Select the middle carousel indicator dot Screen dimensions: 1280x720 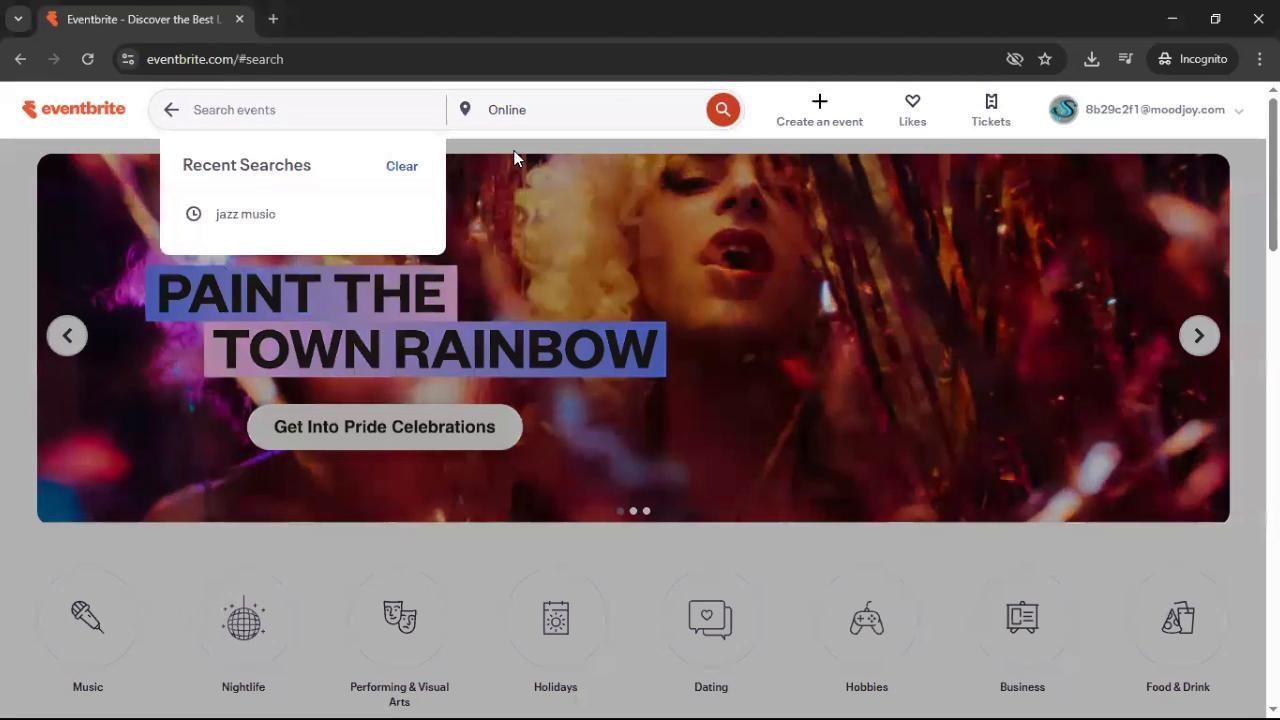pyautogui.click(x=633, y=511)
